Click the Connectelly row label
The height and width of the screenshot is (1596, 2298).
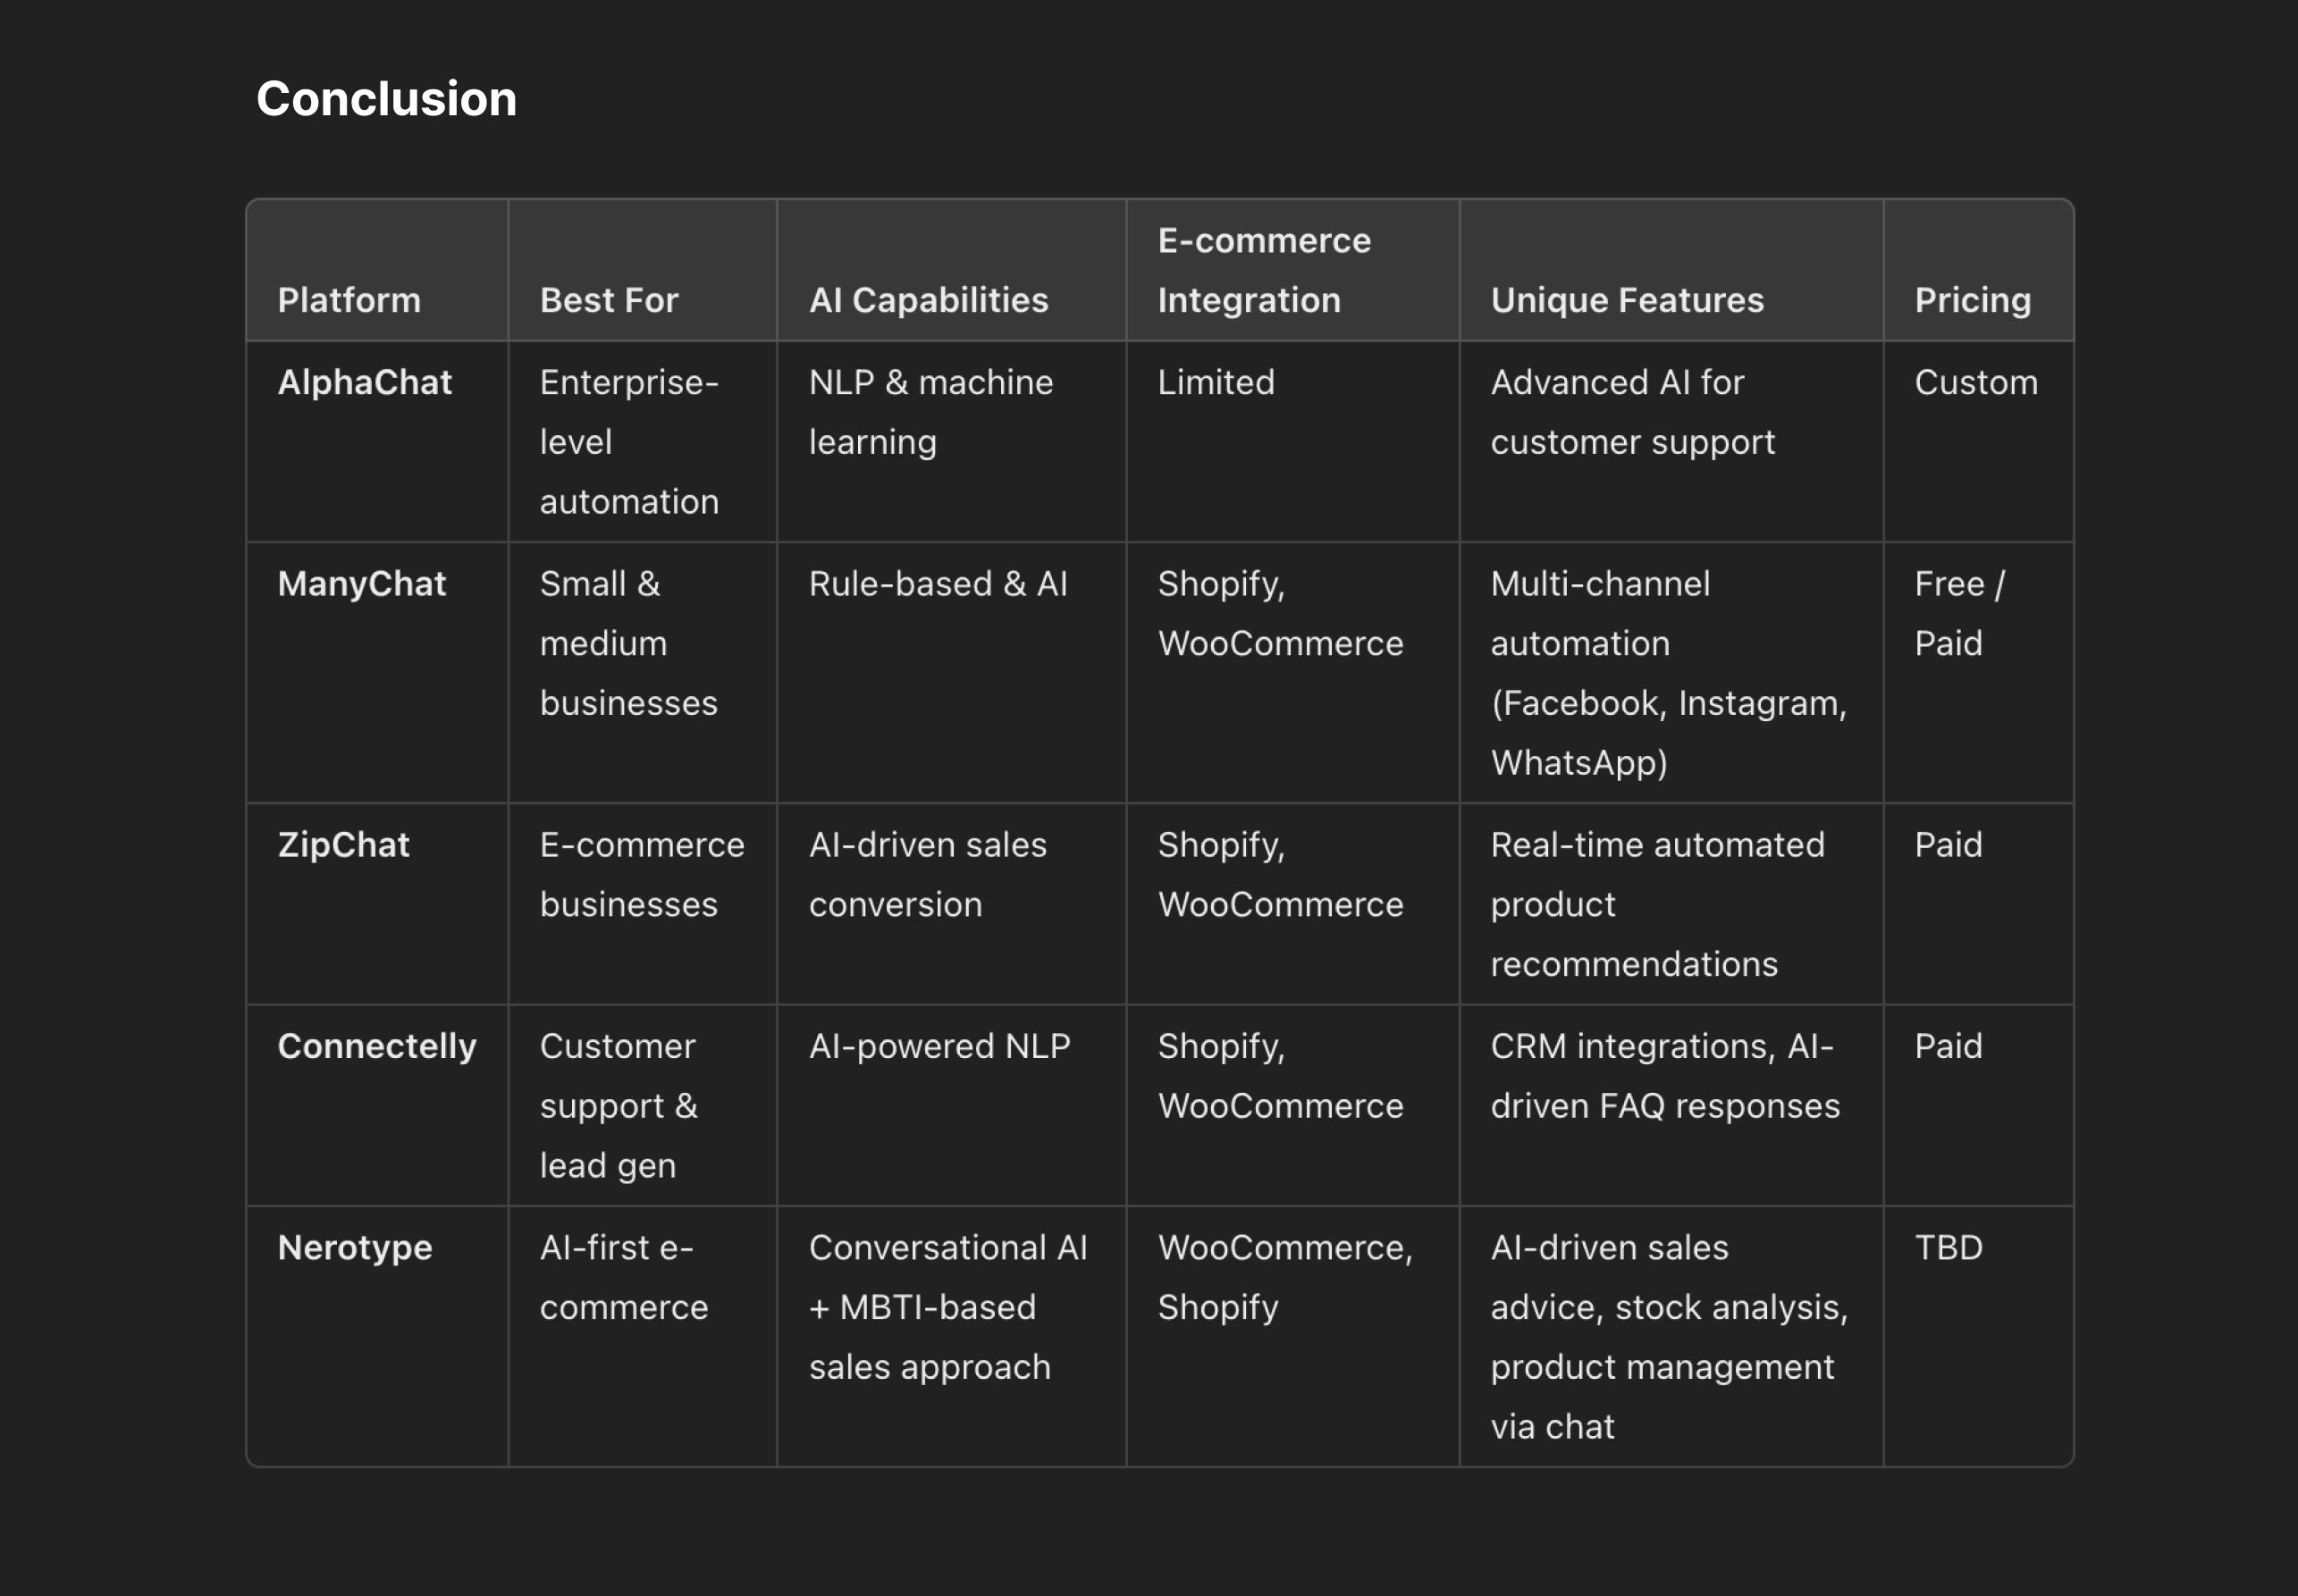pos(377,1046)
